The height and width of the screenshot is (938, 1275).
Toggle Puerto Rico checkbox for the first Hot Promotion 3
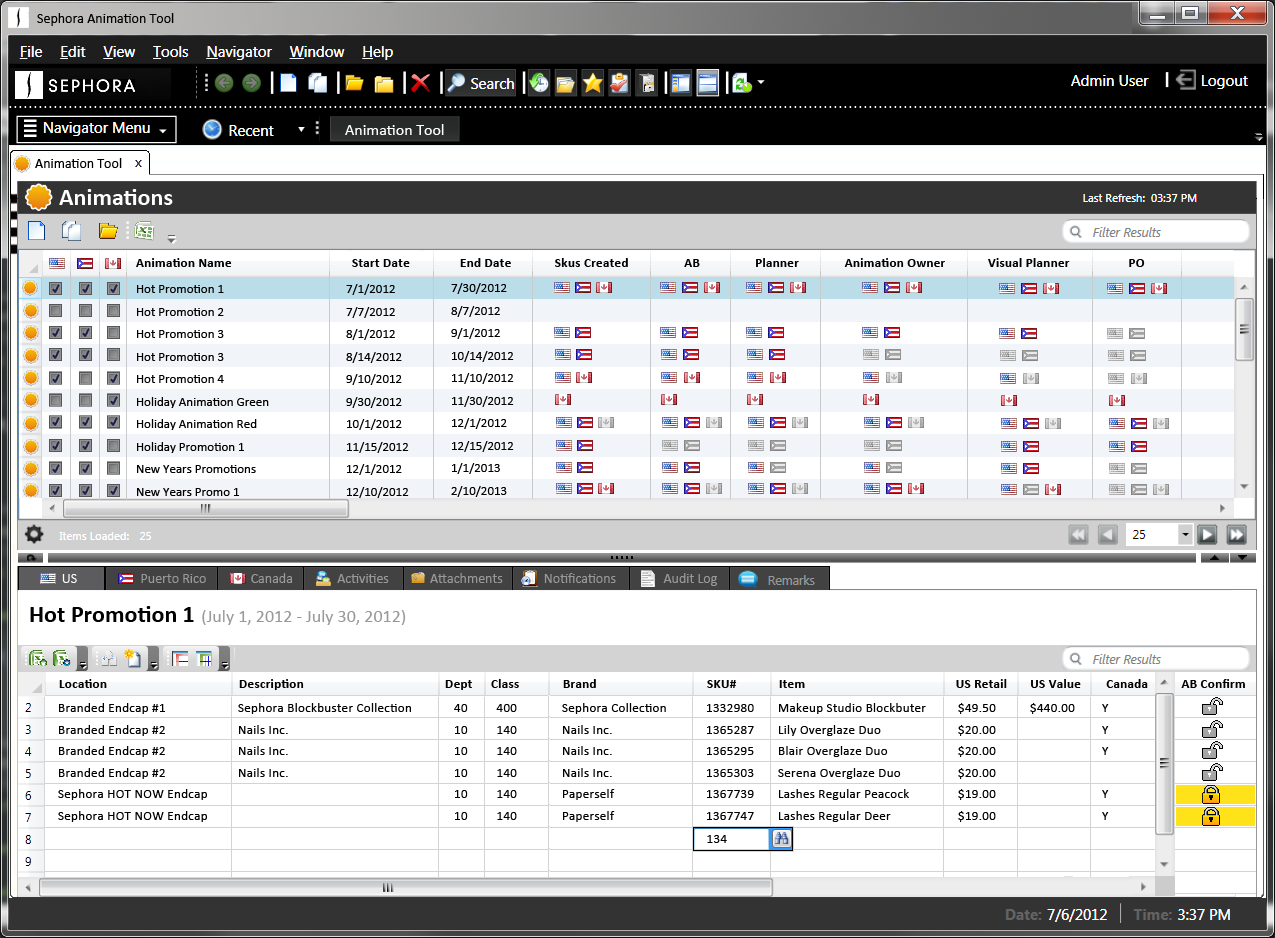[x=85, y=333]
